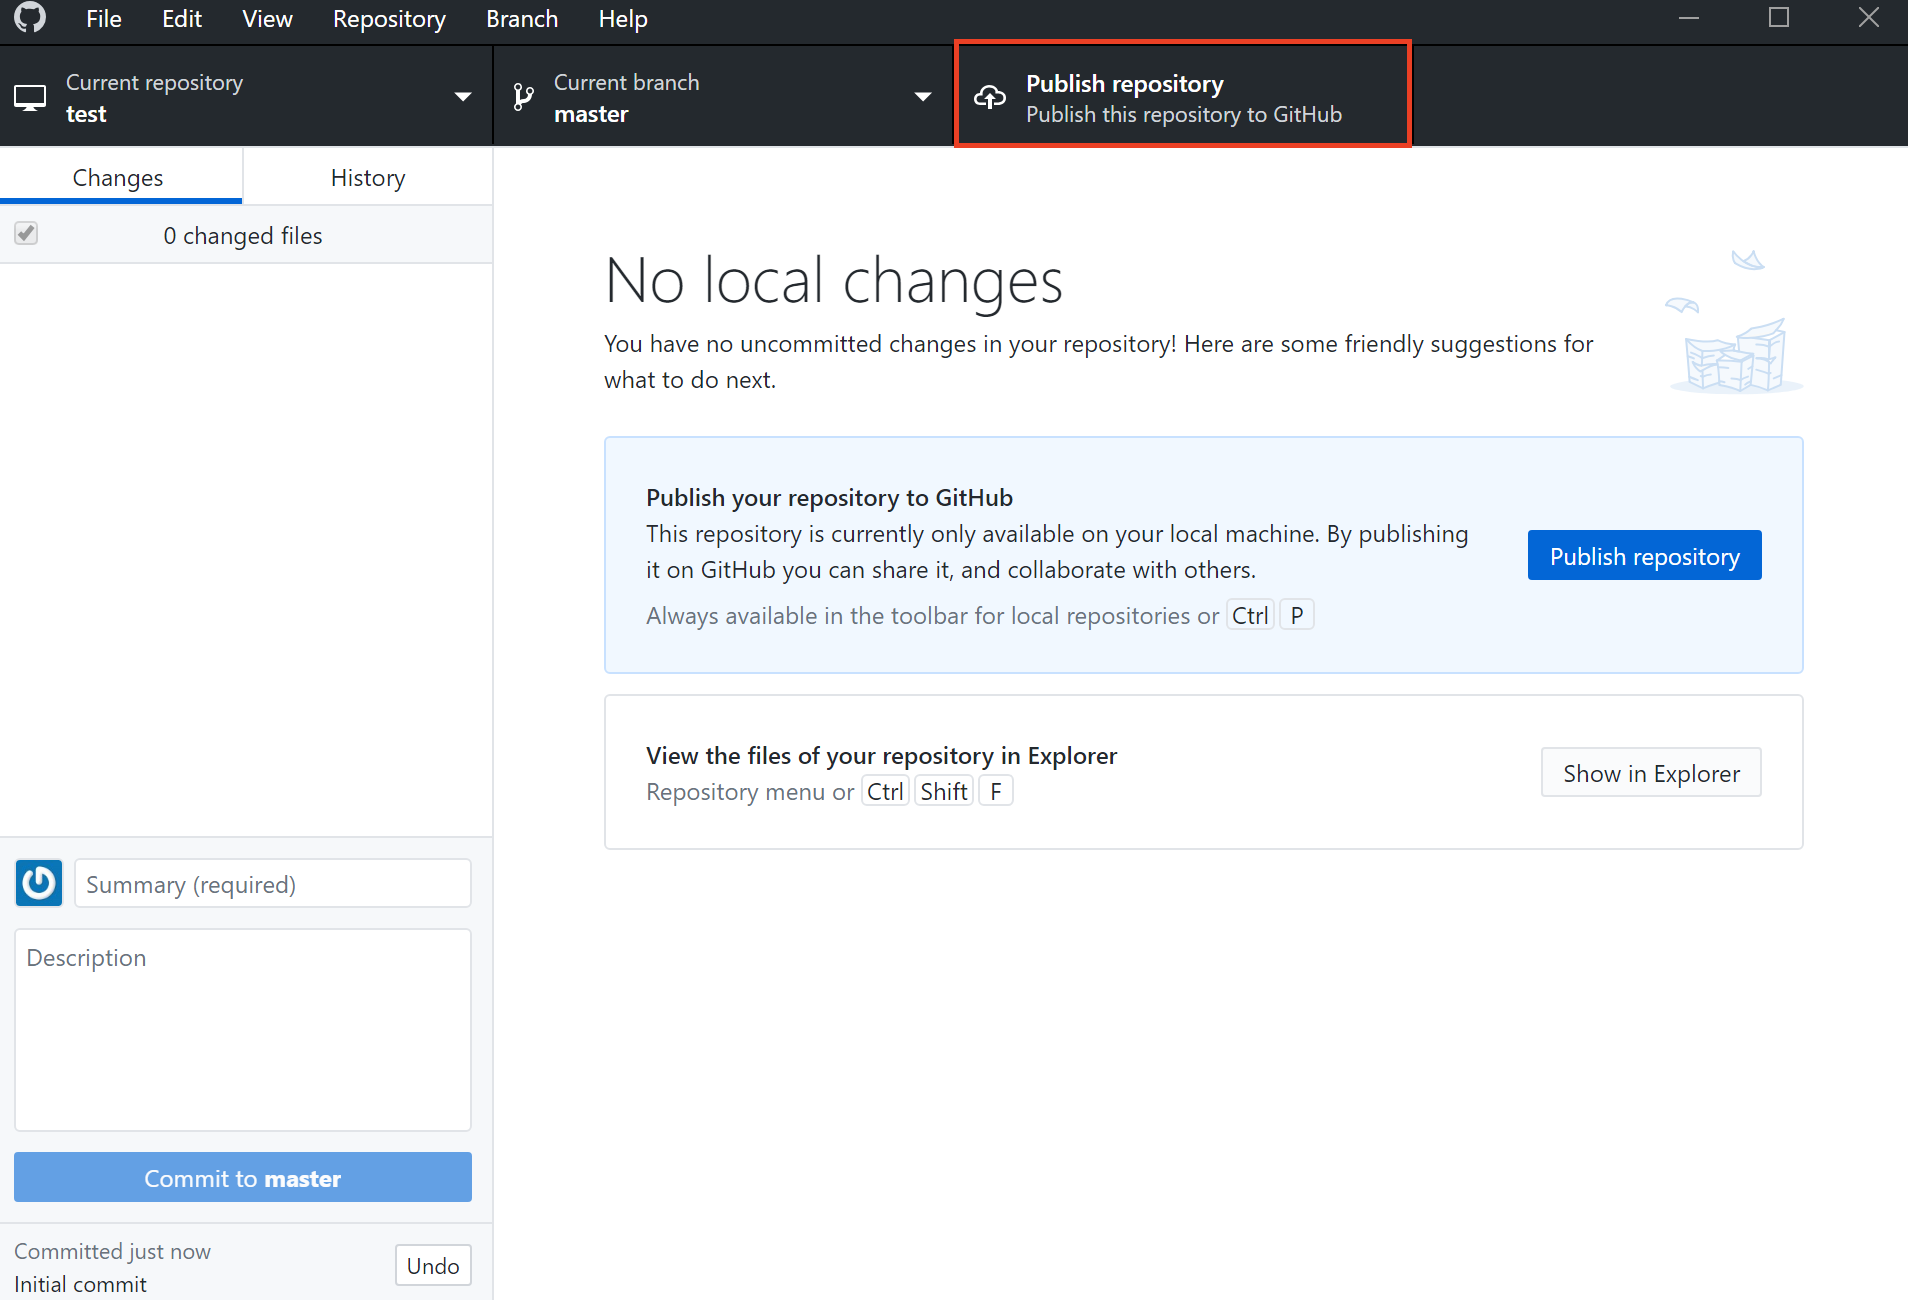
Task: Click the No local changes heading
Action: click(833, 280)
